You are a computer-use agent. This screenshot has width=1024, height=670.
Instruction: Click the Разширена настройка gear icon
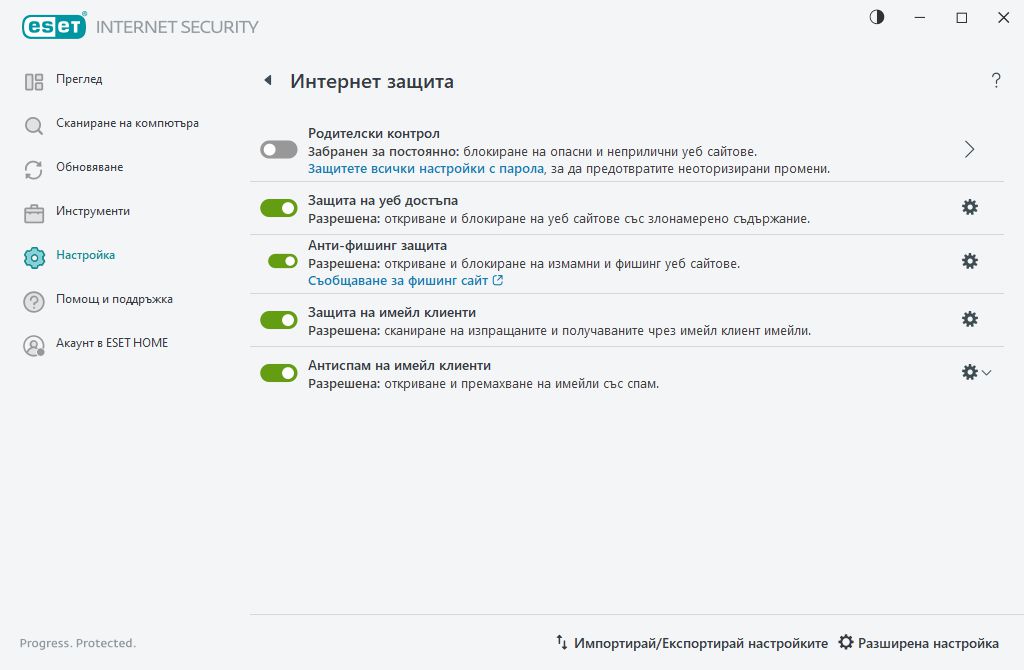click(846, 643)
